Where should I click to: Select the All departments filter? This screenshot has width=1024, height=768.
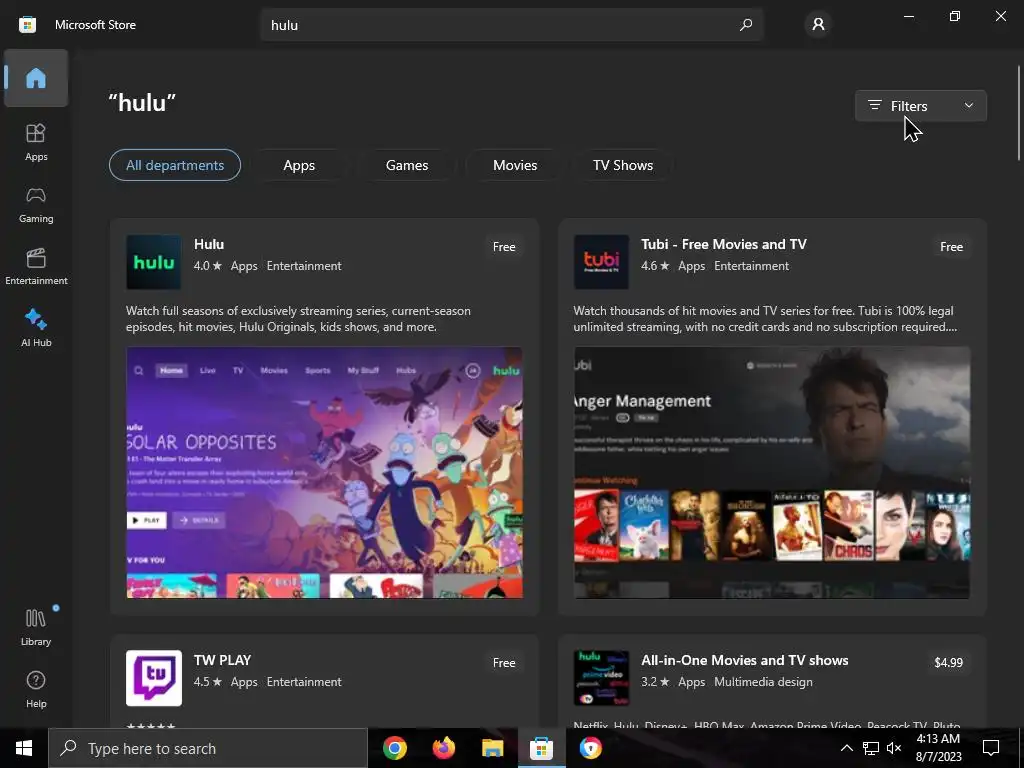click(175, 165)
